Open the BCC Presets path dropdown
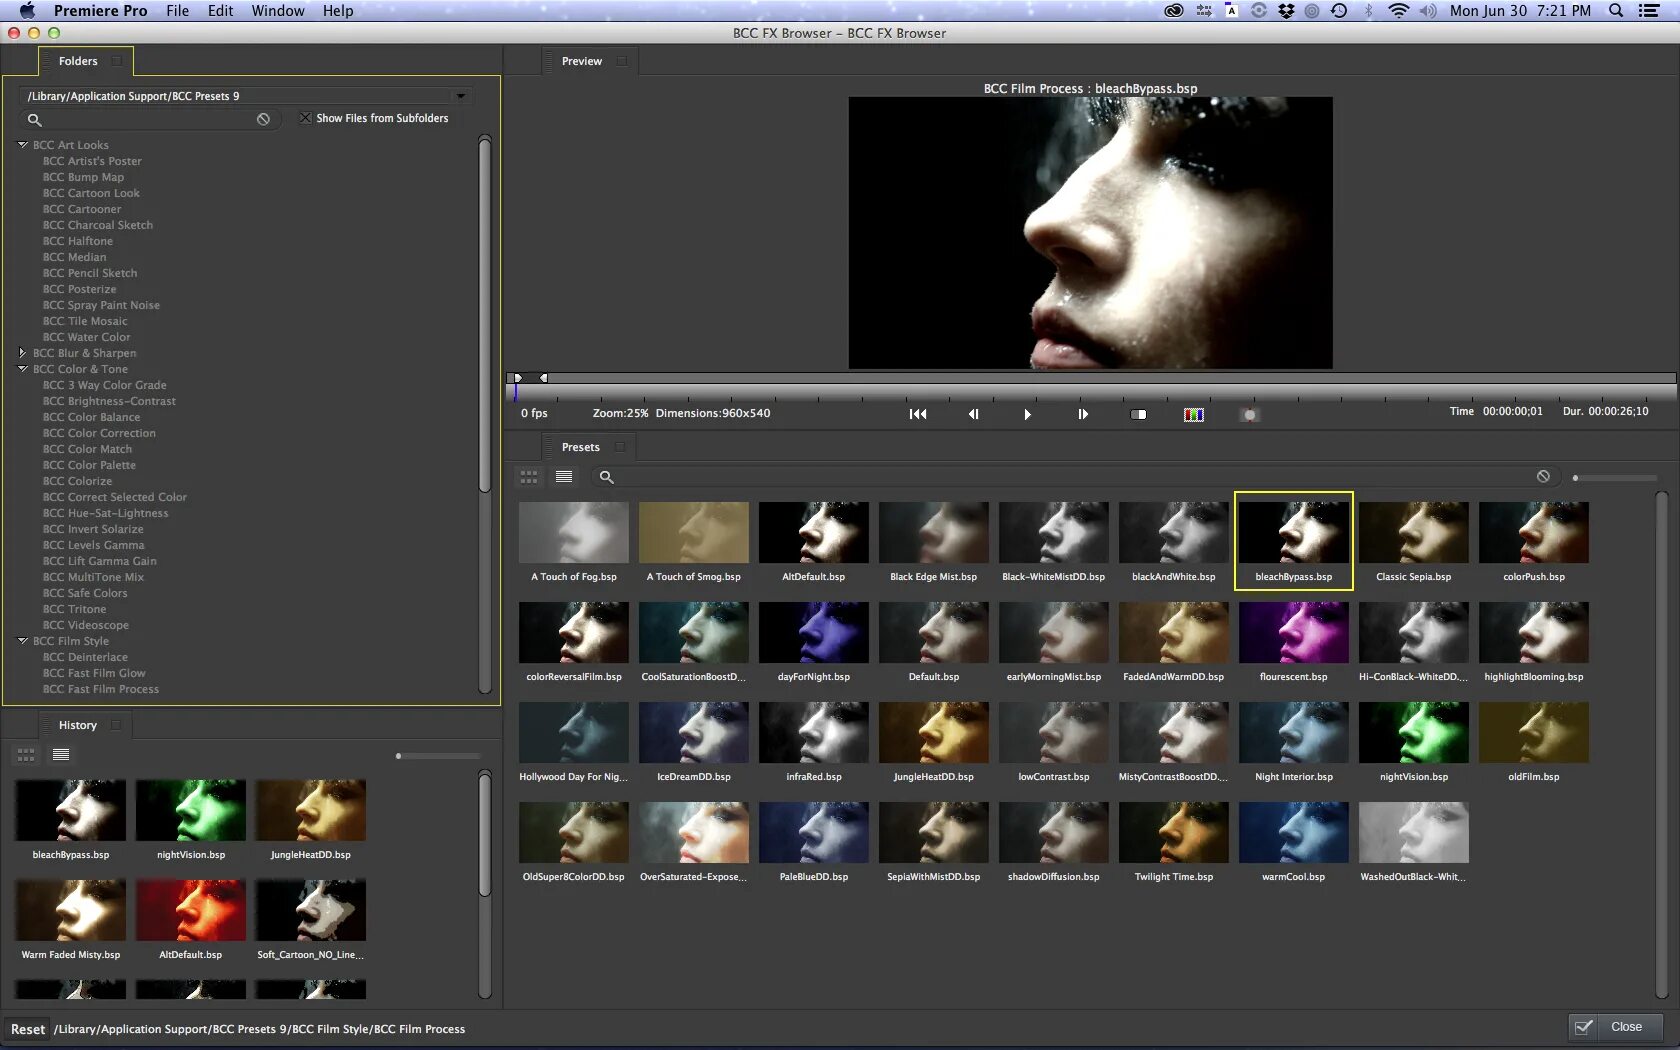Screen dimensions: 1680x1050 460,96
